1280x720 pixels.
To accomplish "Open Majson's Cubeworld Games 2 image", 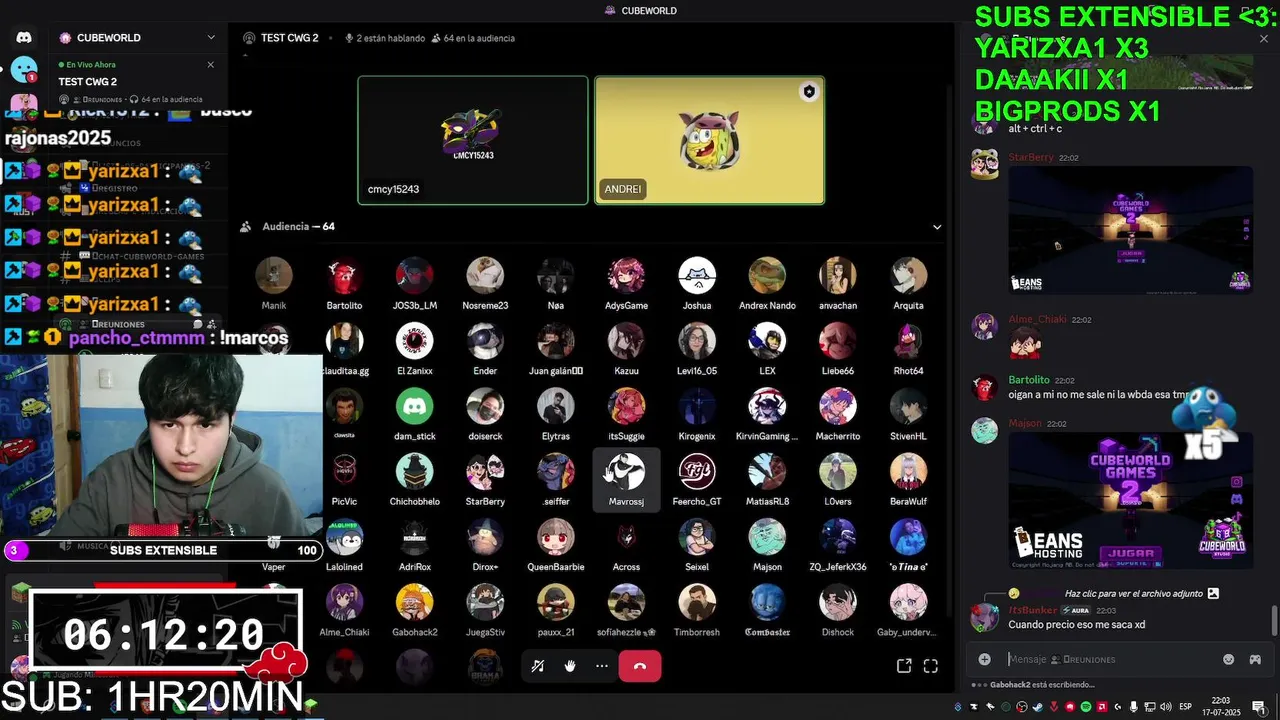I will (x=1131, y=500).
